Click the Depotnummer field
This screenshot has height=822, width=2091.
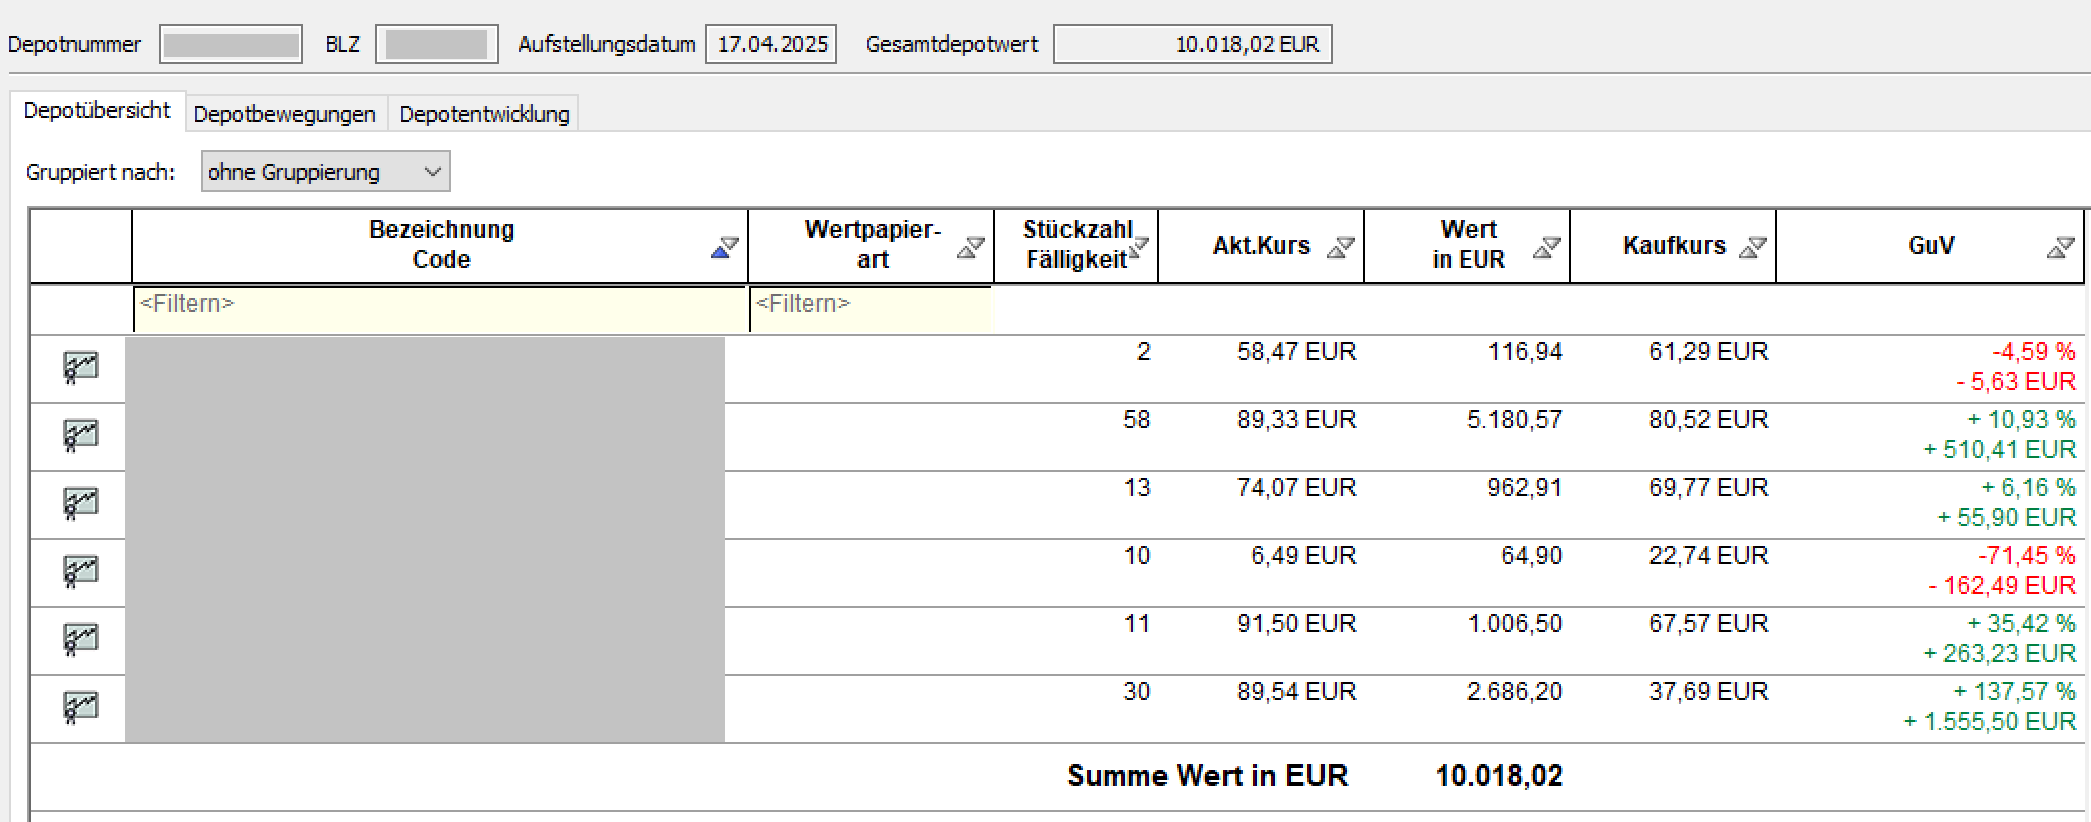pyautogui.click(x=231, y=44)
